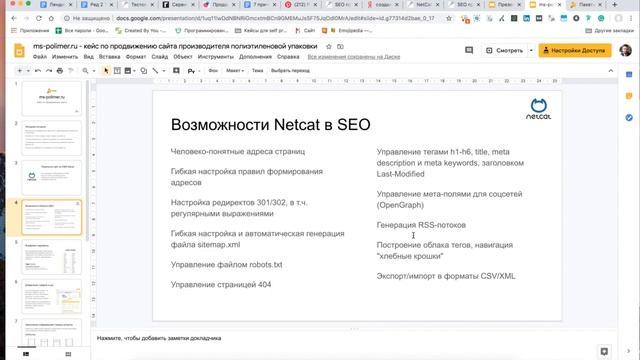Switch to grid view

click(x=68, y=354)
